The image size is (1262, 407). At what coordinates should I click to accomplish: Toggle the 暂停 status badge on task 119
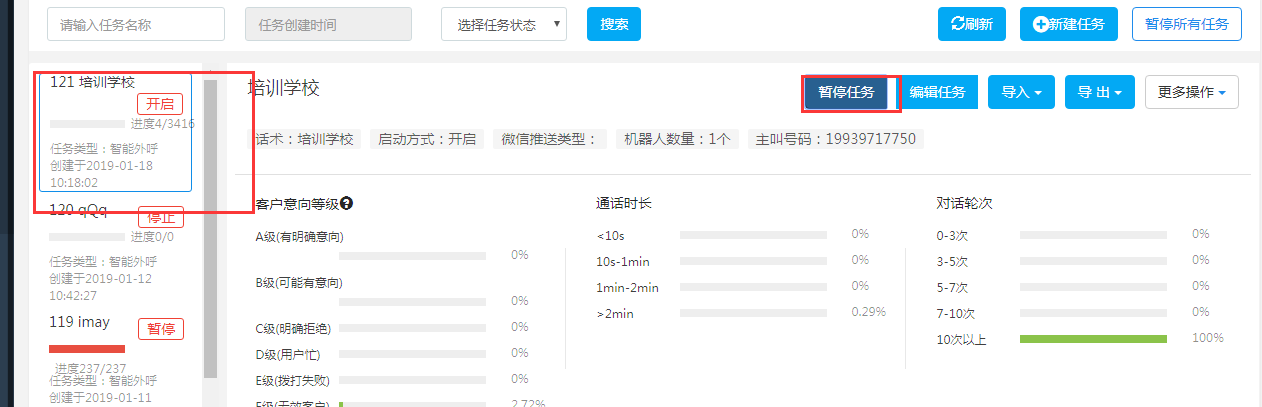pyautogui.click(x=160, y=329)
